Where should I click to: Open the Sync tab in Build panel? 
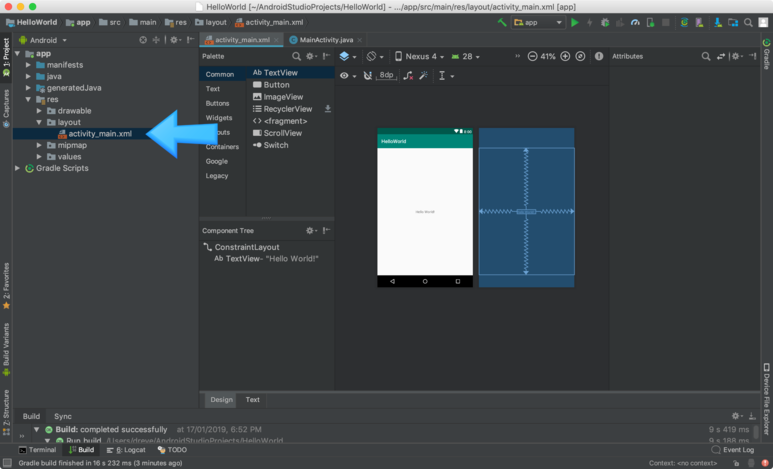pyautogui.click(x=63, y=416)
